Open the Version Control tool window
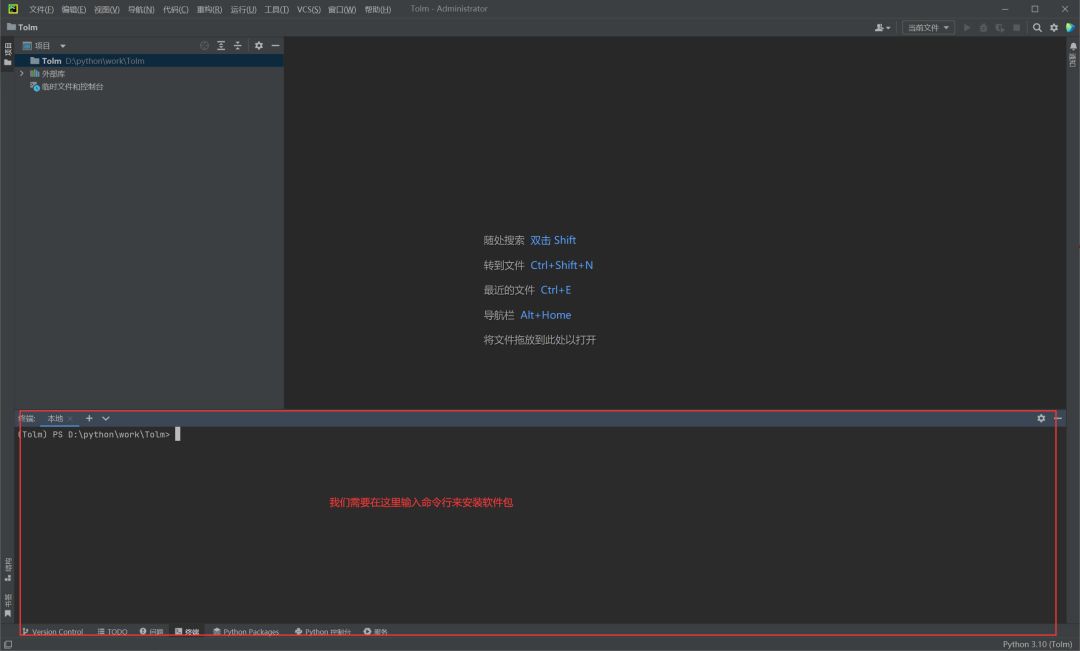 (53, 632)
